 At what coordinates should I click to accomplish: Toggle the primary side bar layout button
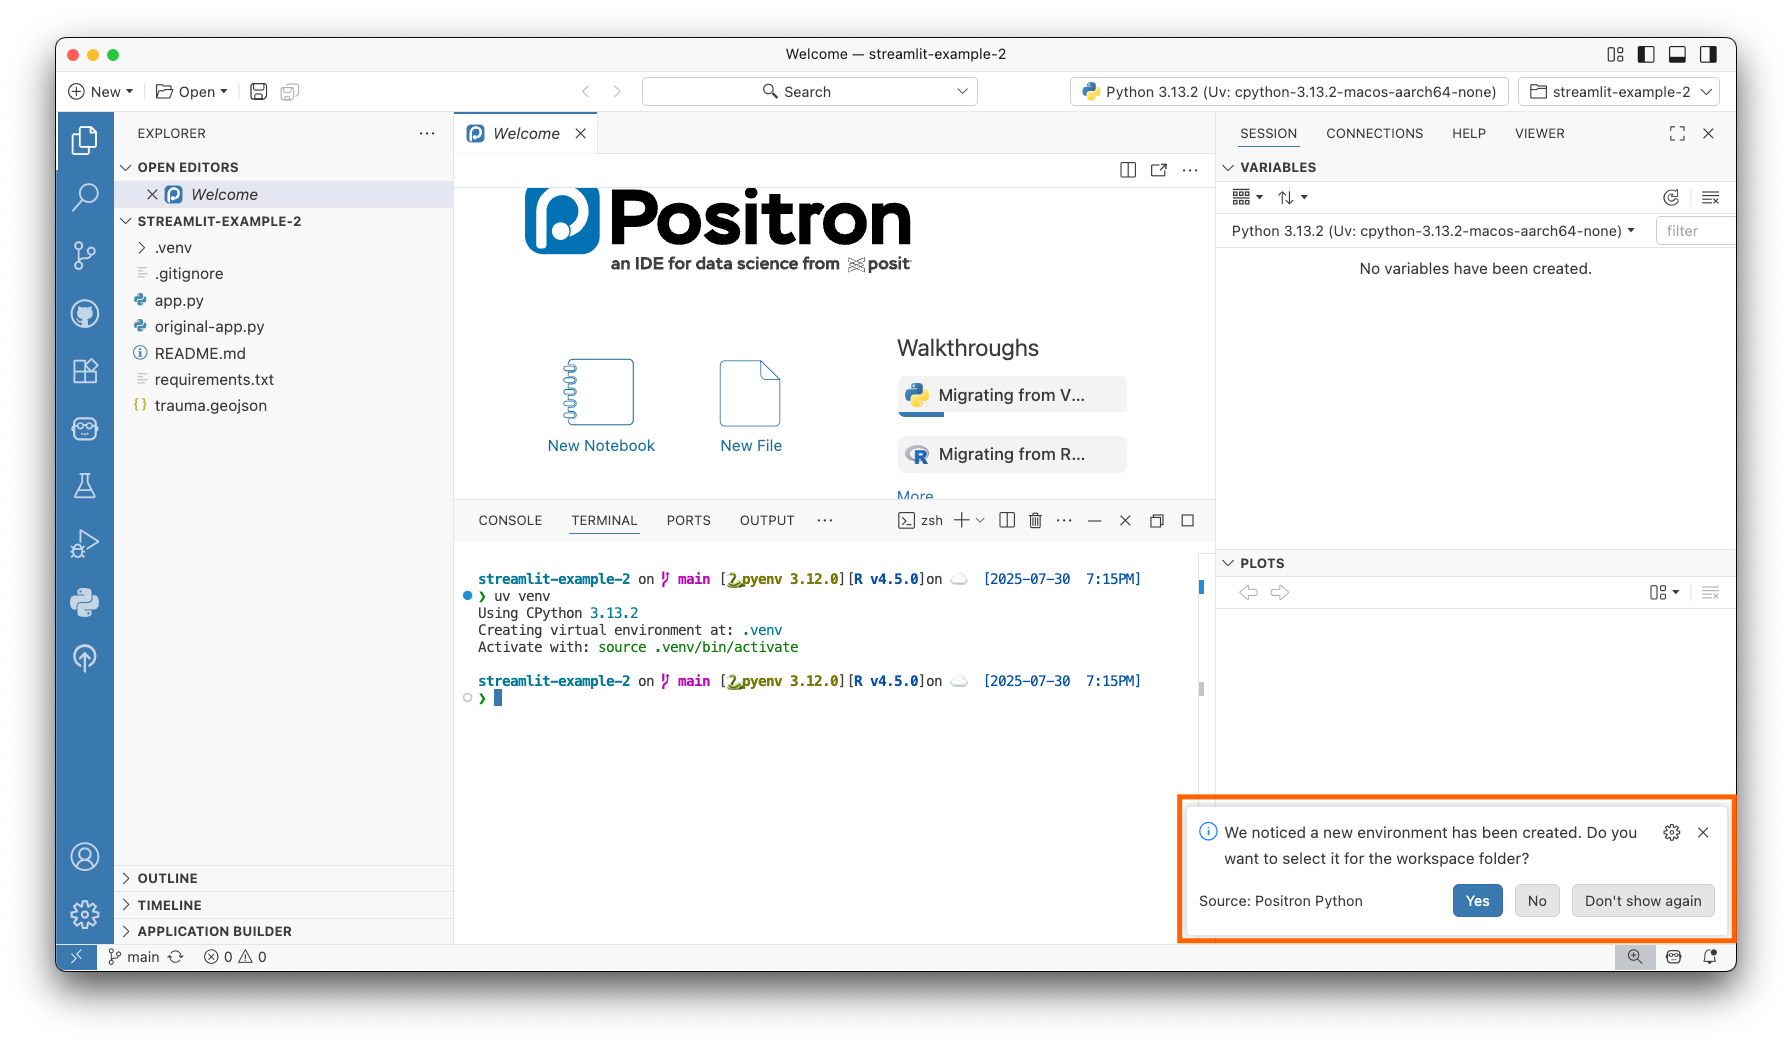tap(1646, 54)
